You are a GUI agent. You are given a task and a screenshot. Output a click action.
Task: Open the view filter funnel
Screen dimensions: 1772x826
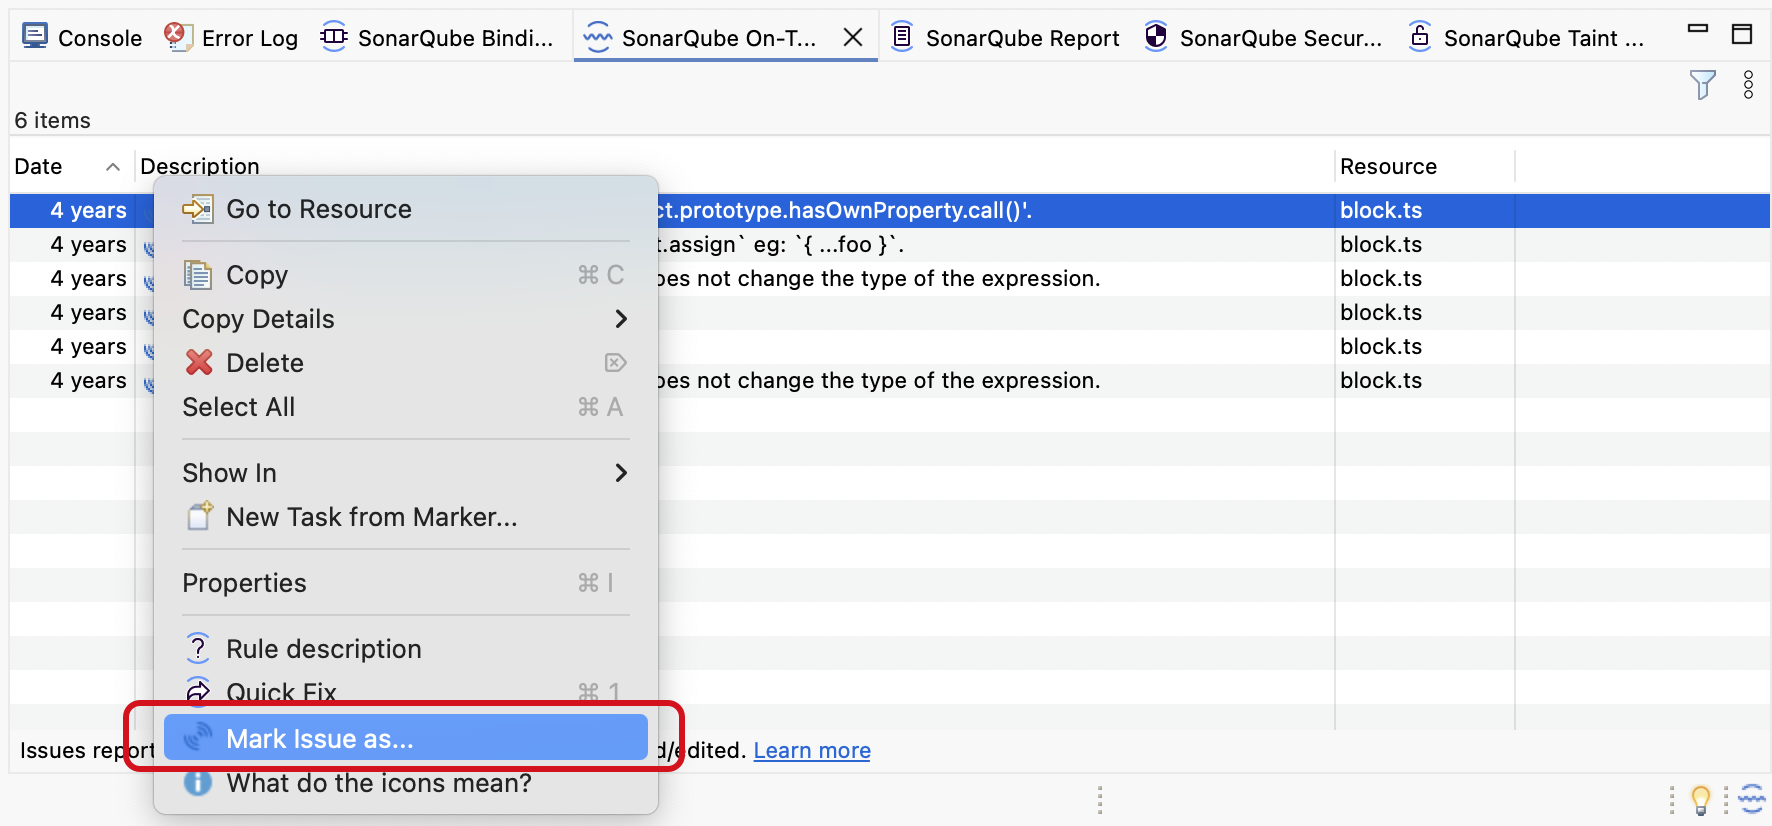[x=1703, y=85]
